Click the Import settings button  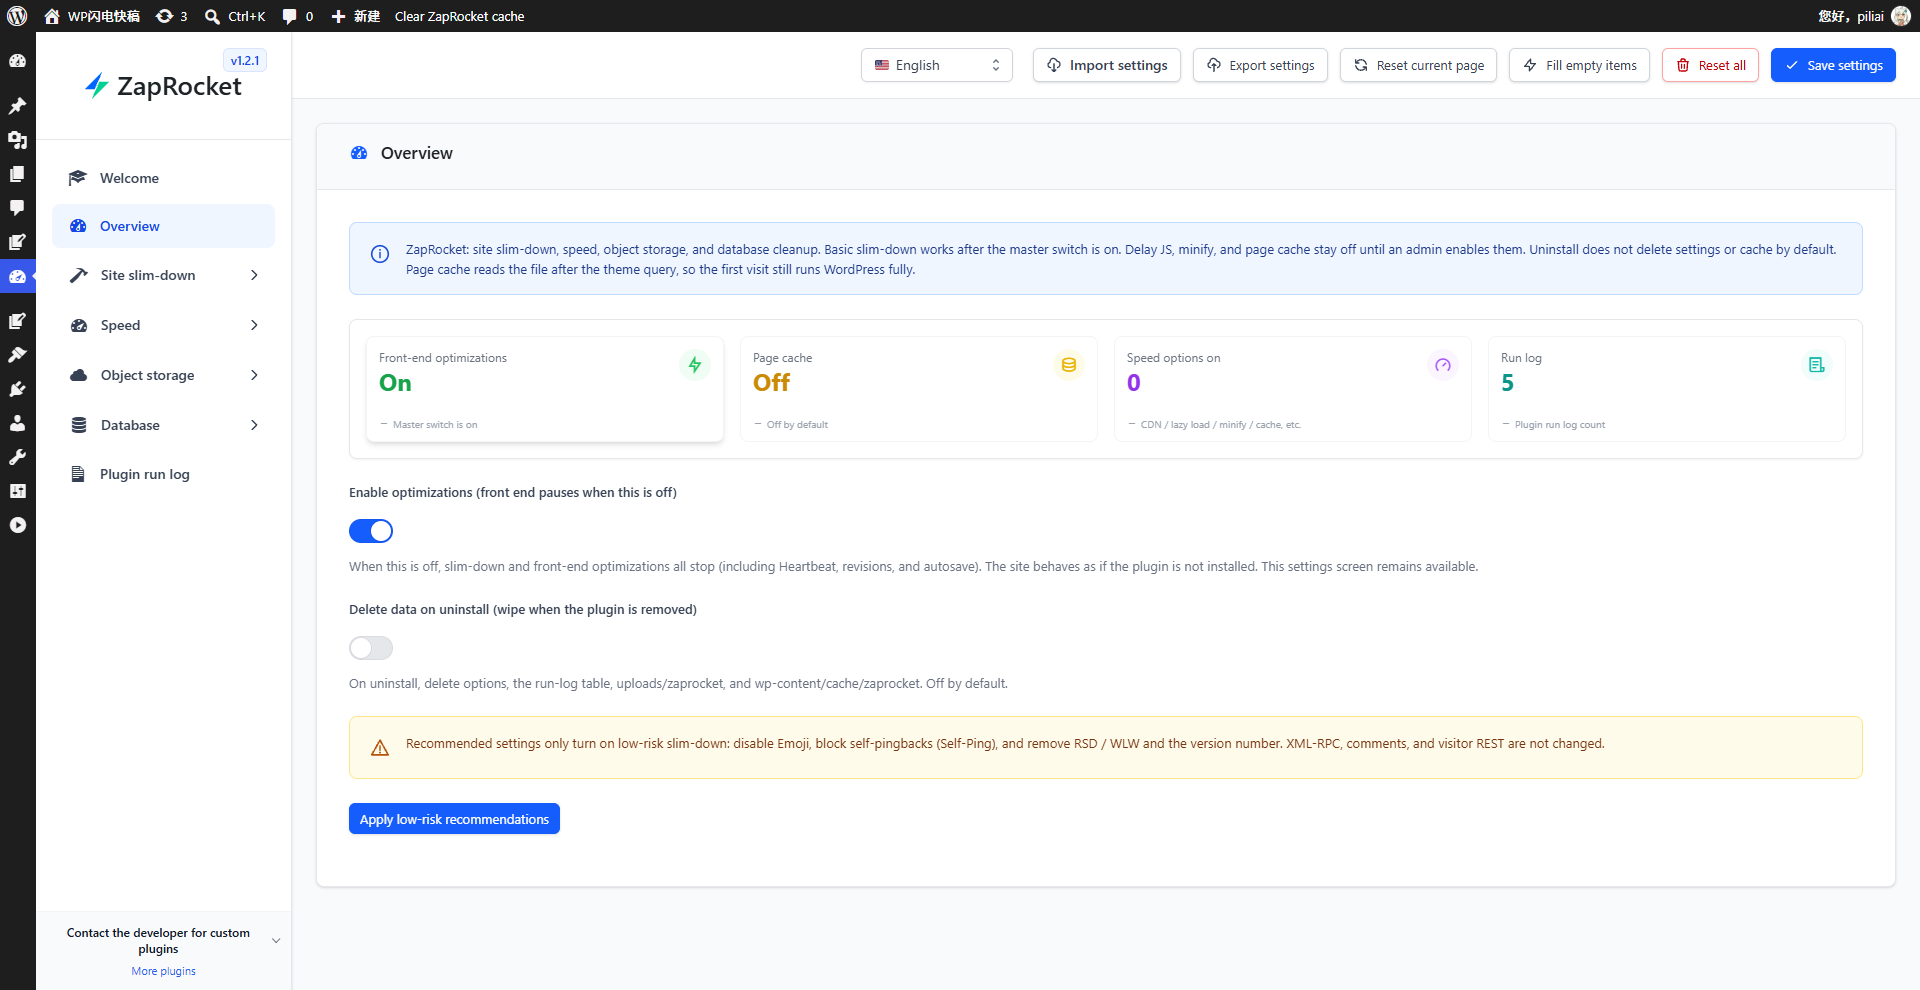point(1107,65)
